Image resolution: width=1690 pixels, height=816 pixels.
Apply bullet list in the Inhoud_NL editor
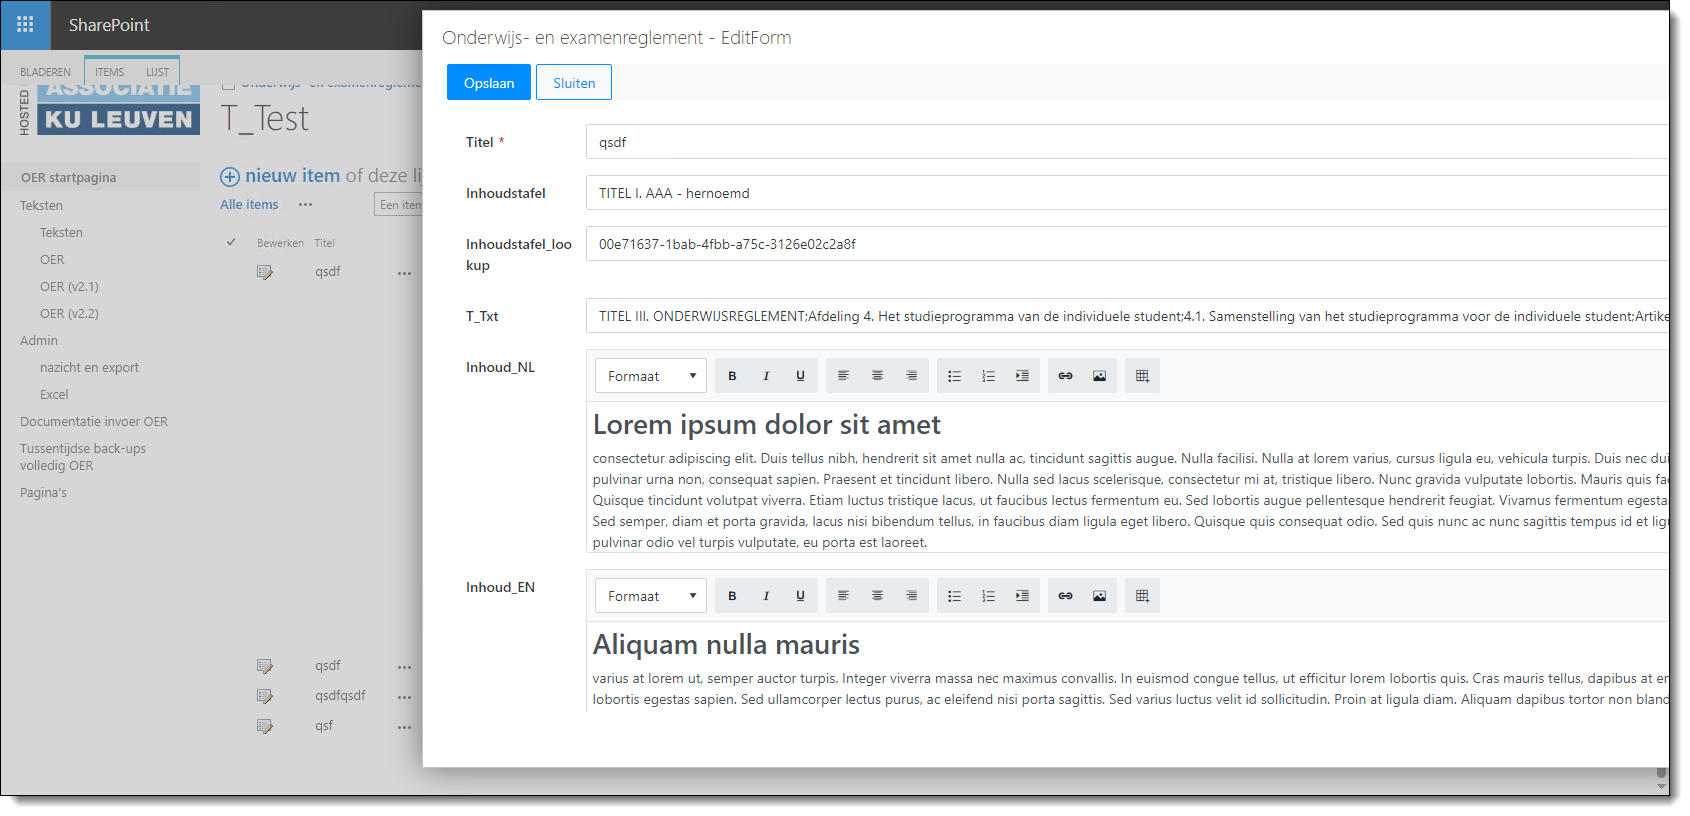(954, 376)
